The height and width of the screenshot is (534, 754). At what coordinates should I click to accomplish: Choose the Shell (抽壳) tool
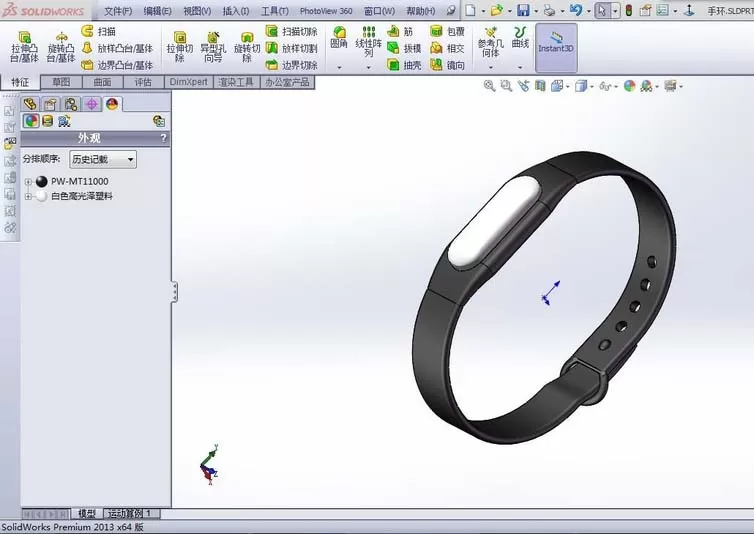pyautogui.click(x=404, y=65)
